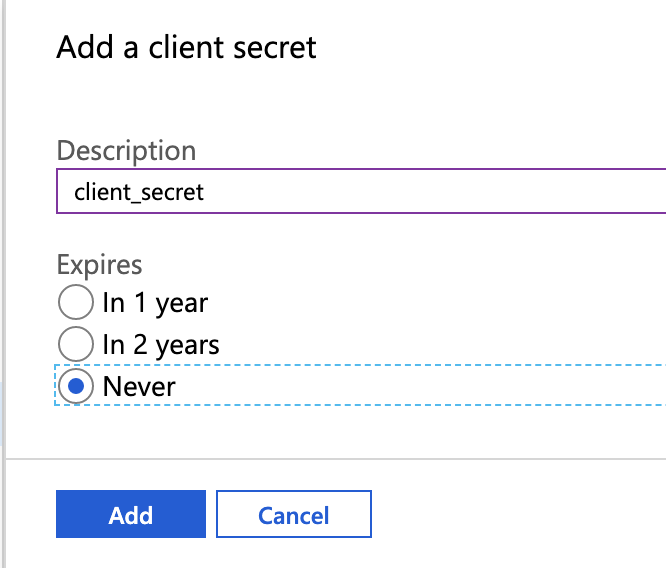Viewport: 666px width, 568px height.
Task: Select the "In 1 year" radio button
Action: (x=76, y=302)
